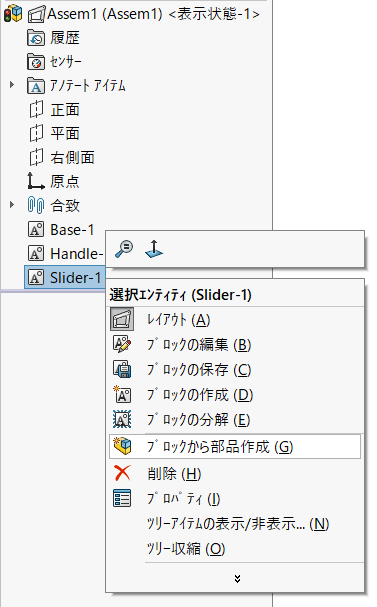Screen dimensions: 377x607
Task: Click the Zoom to Selection magnifier icon
Action: point(124,249)
